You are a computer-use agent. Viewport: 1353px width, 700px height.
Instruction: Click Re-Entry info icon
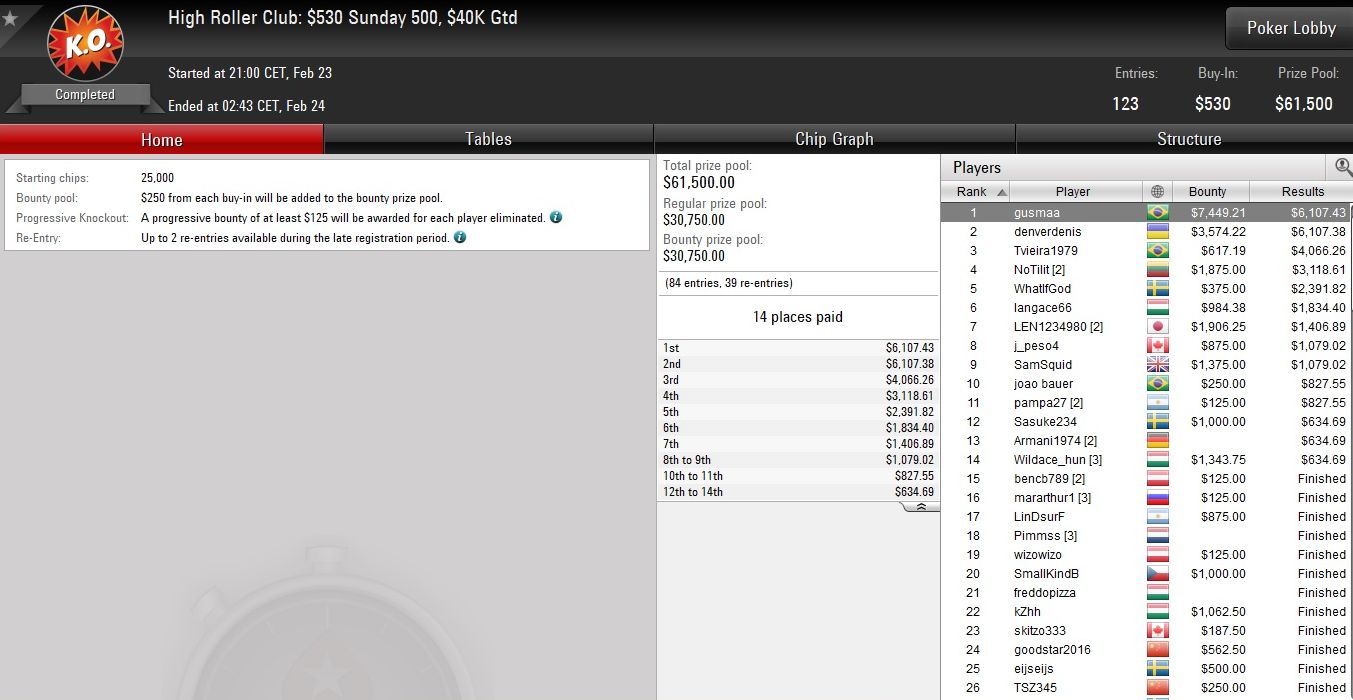pos(460,237)
